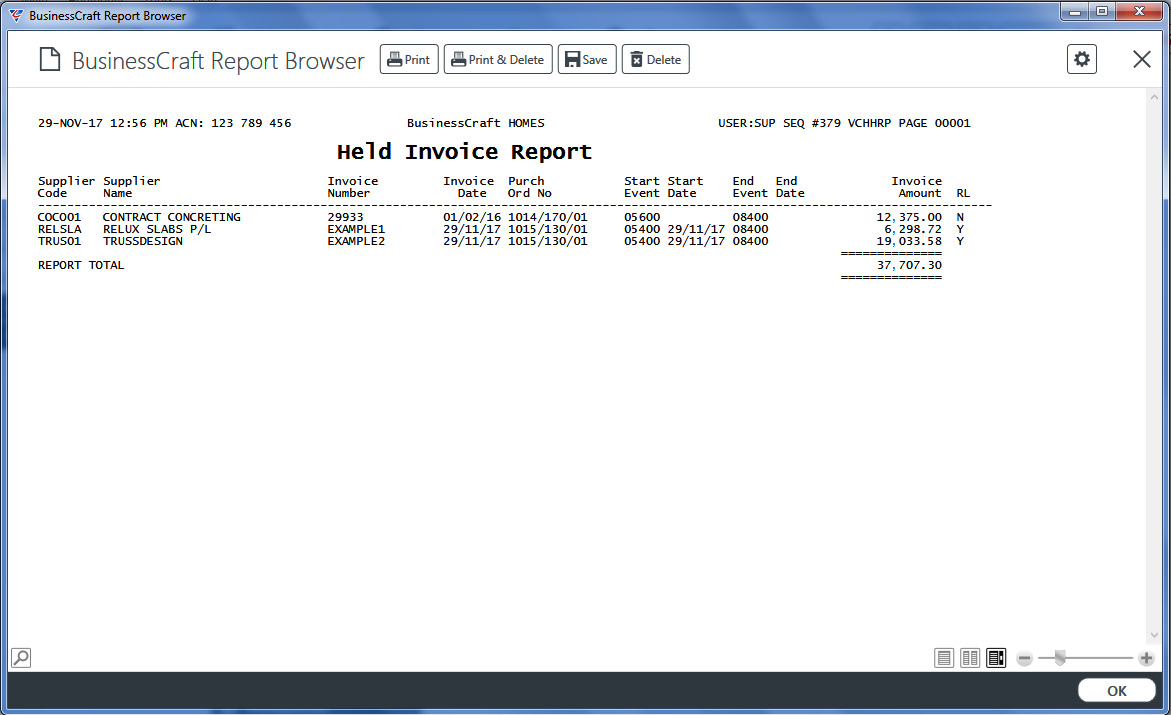Zoom in with the plus icon
Image resolution: width=1171 pixels, height=715 pixels.
click(x=1146, y=658)
